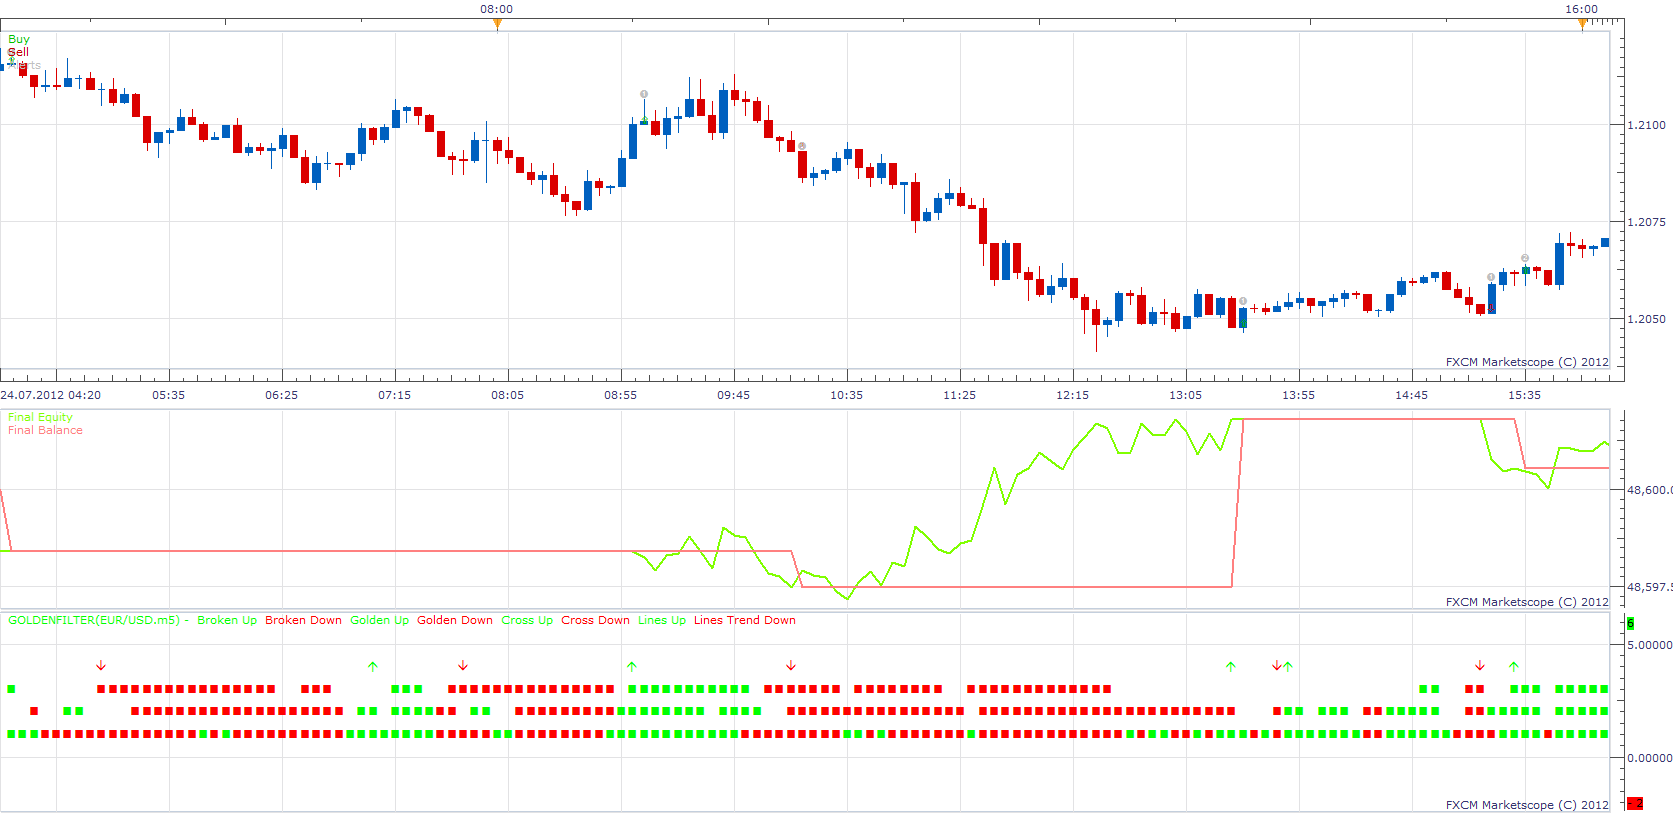This screenshot has width=1675, height=813.
Task: Select the Final Balance legend label
Action: click(45, 430)
